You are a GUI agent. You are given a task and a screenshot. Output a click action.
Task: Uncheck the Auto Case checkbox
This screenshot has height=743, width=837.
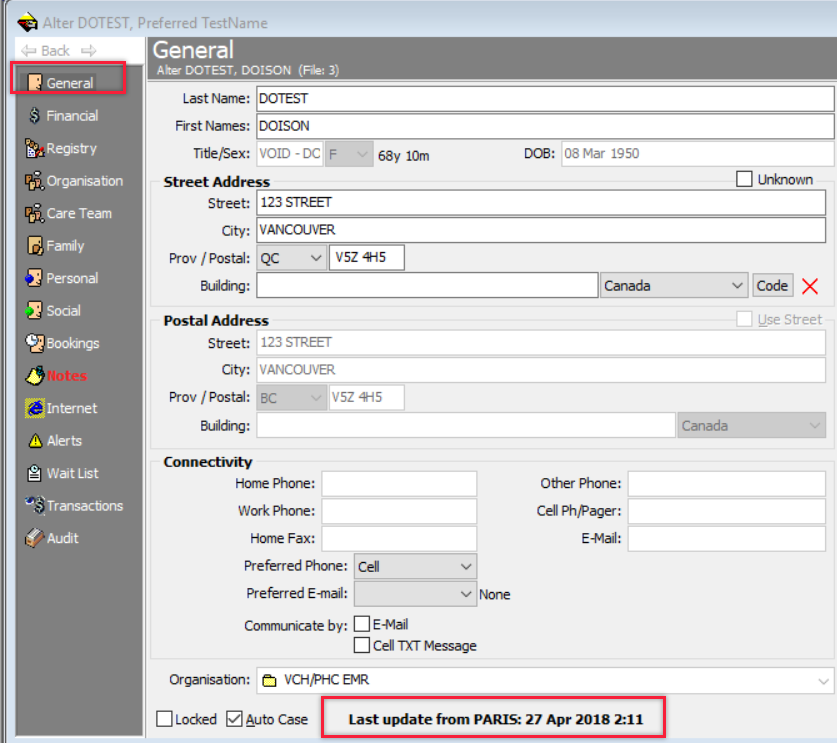[x=234, y=719]
